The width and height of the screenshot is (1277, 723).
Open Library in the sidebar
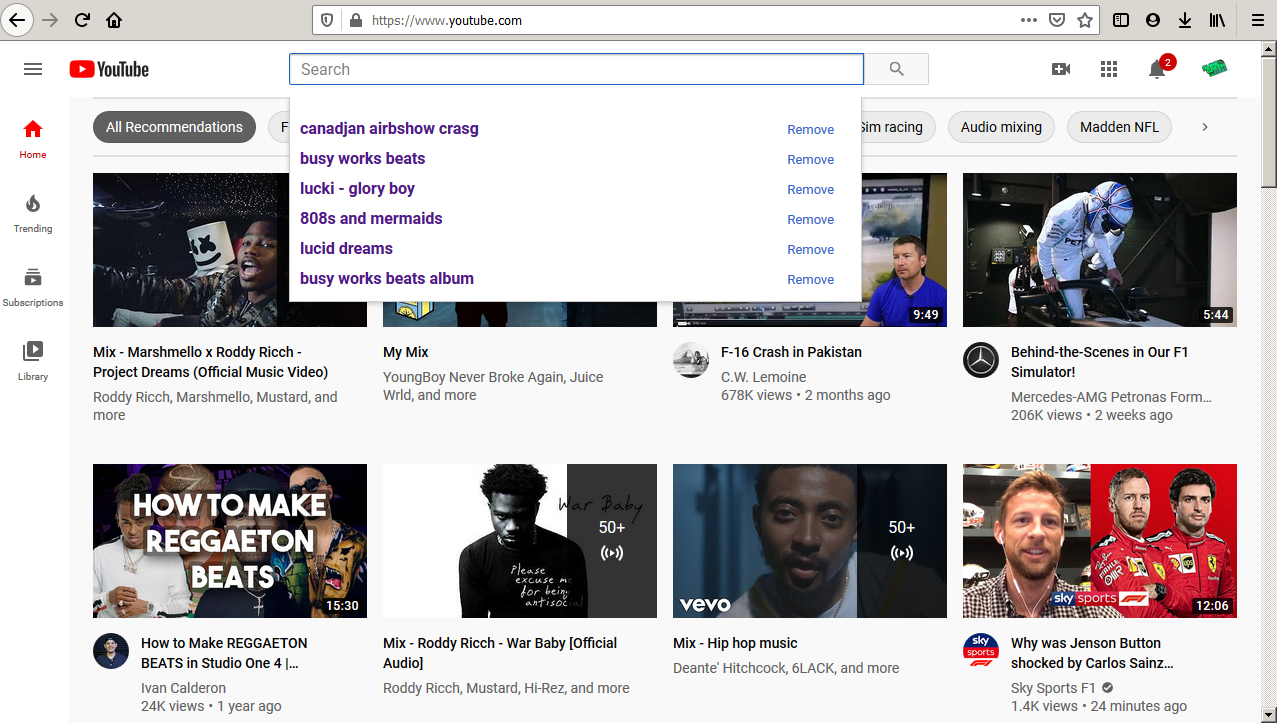pos(33,361)
